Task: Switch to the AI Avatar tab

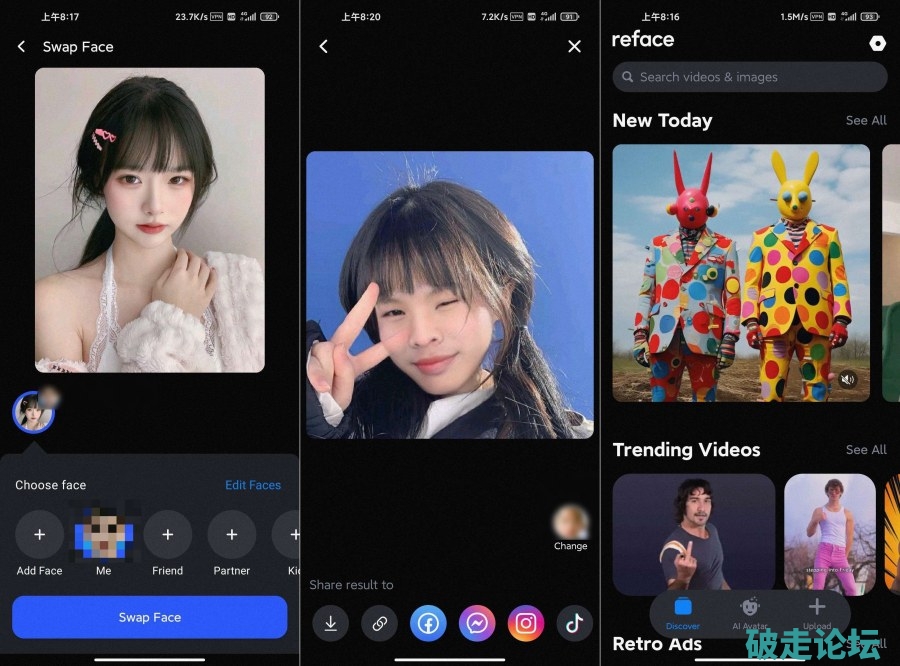Action: pyautogui.click(x=750, y=610)
